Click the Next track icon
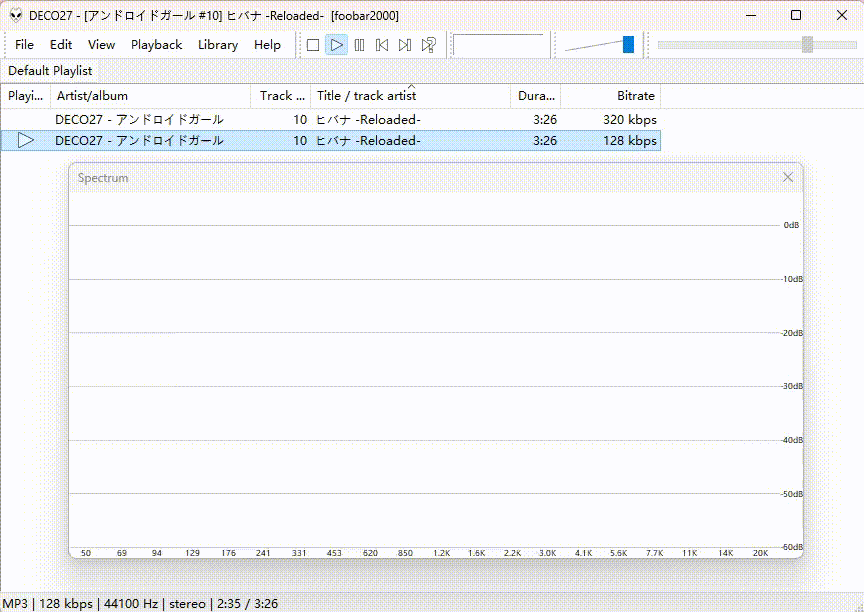 click(x=405, y=44)
